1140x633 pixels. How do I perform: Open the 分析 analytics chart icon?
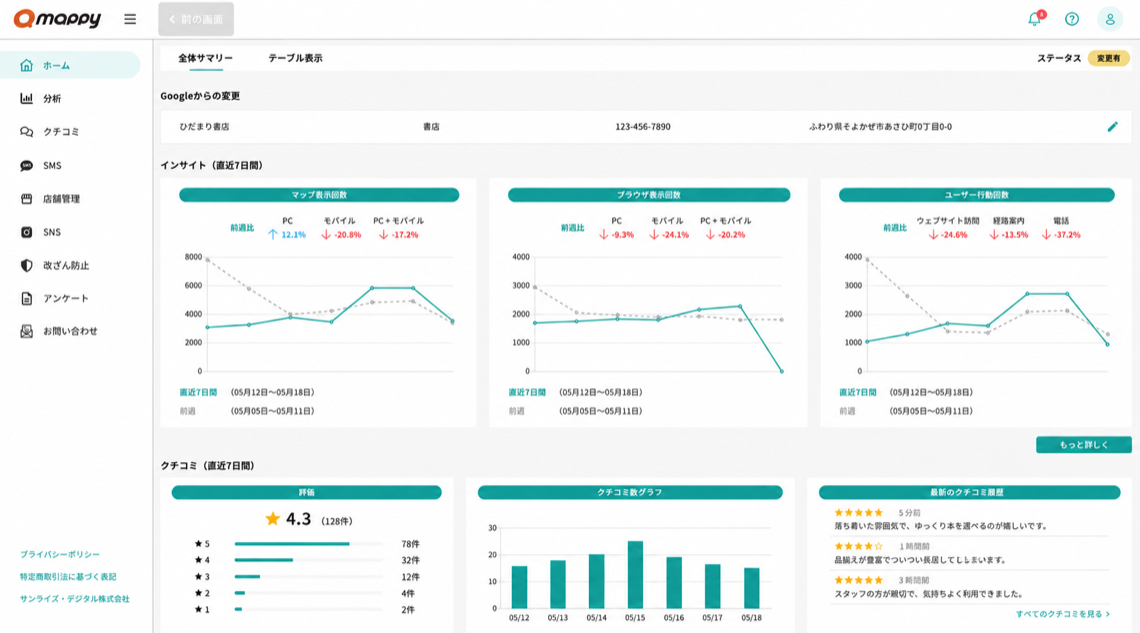27,98
